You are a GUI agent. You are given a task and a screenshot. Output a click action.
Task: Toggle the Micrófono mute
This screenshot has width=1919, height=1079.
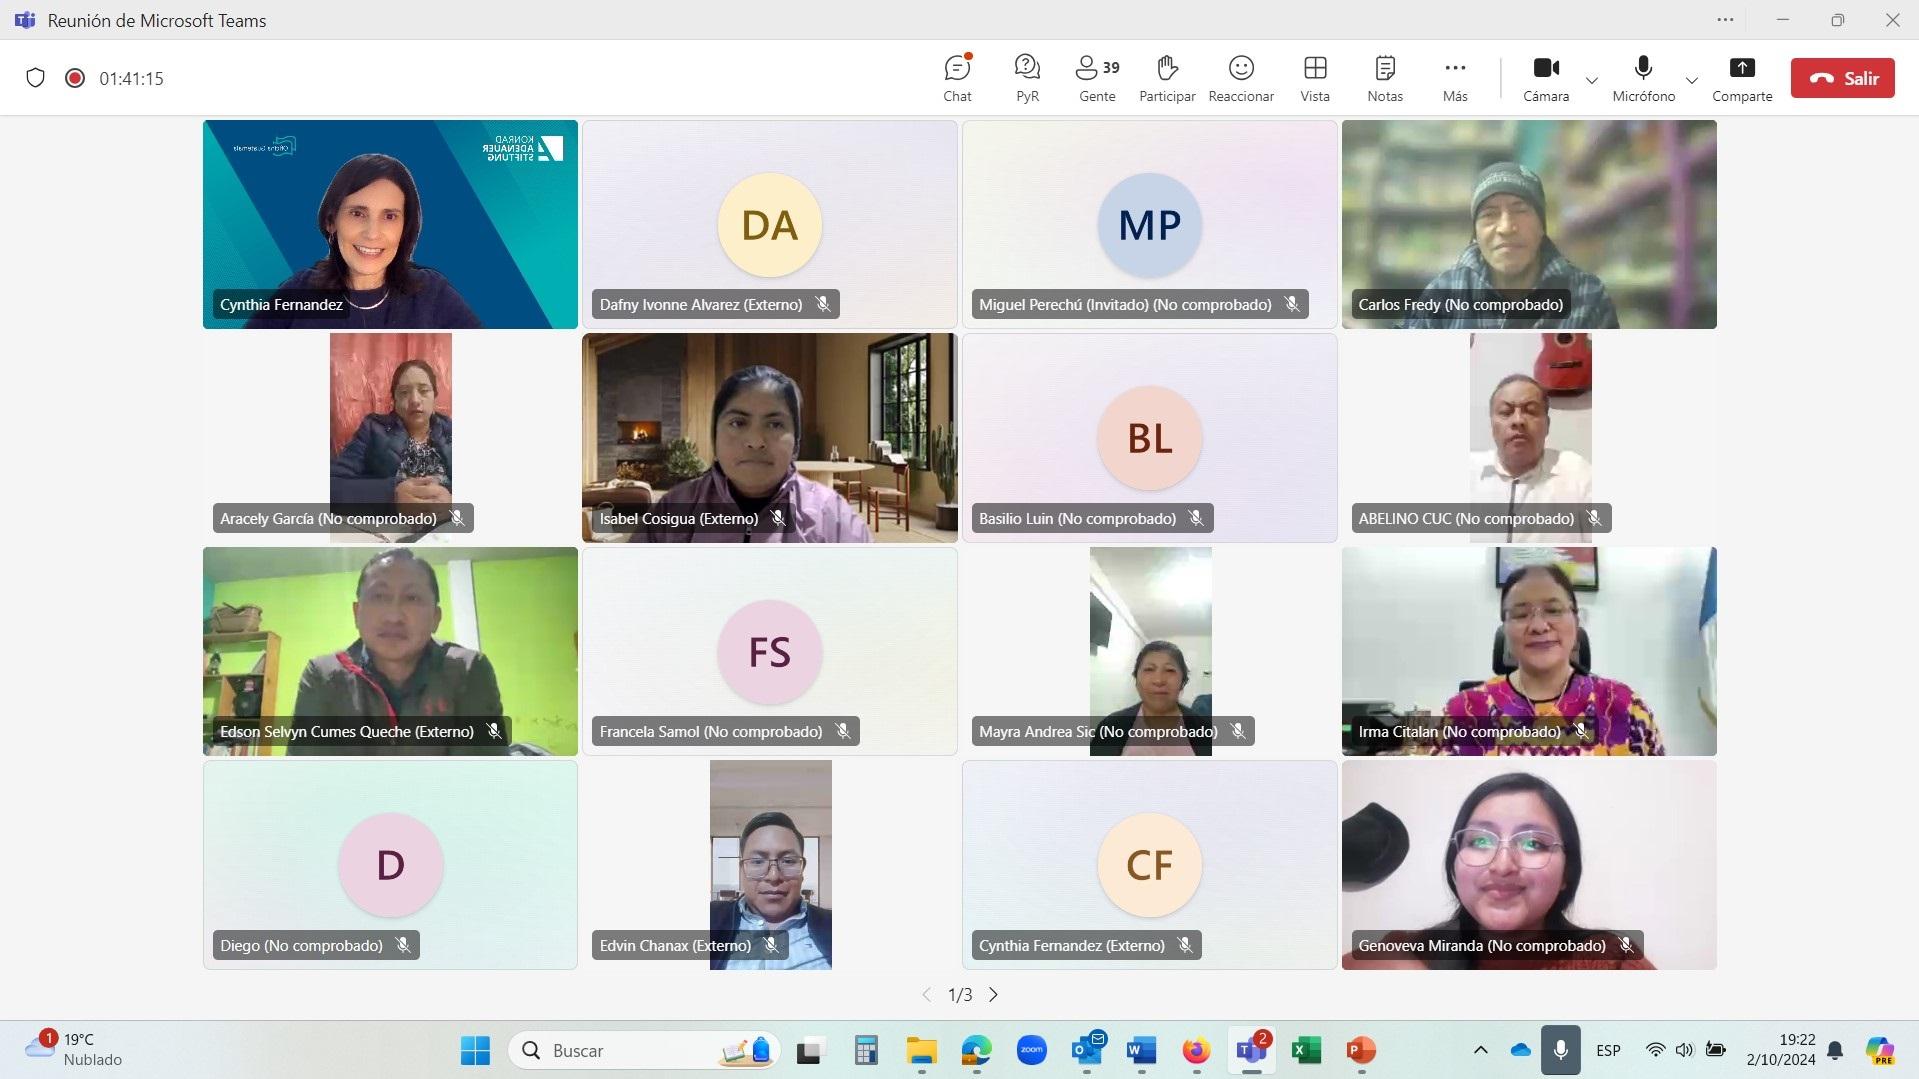coord(1643,78)
